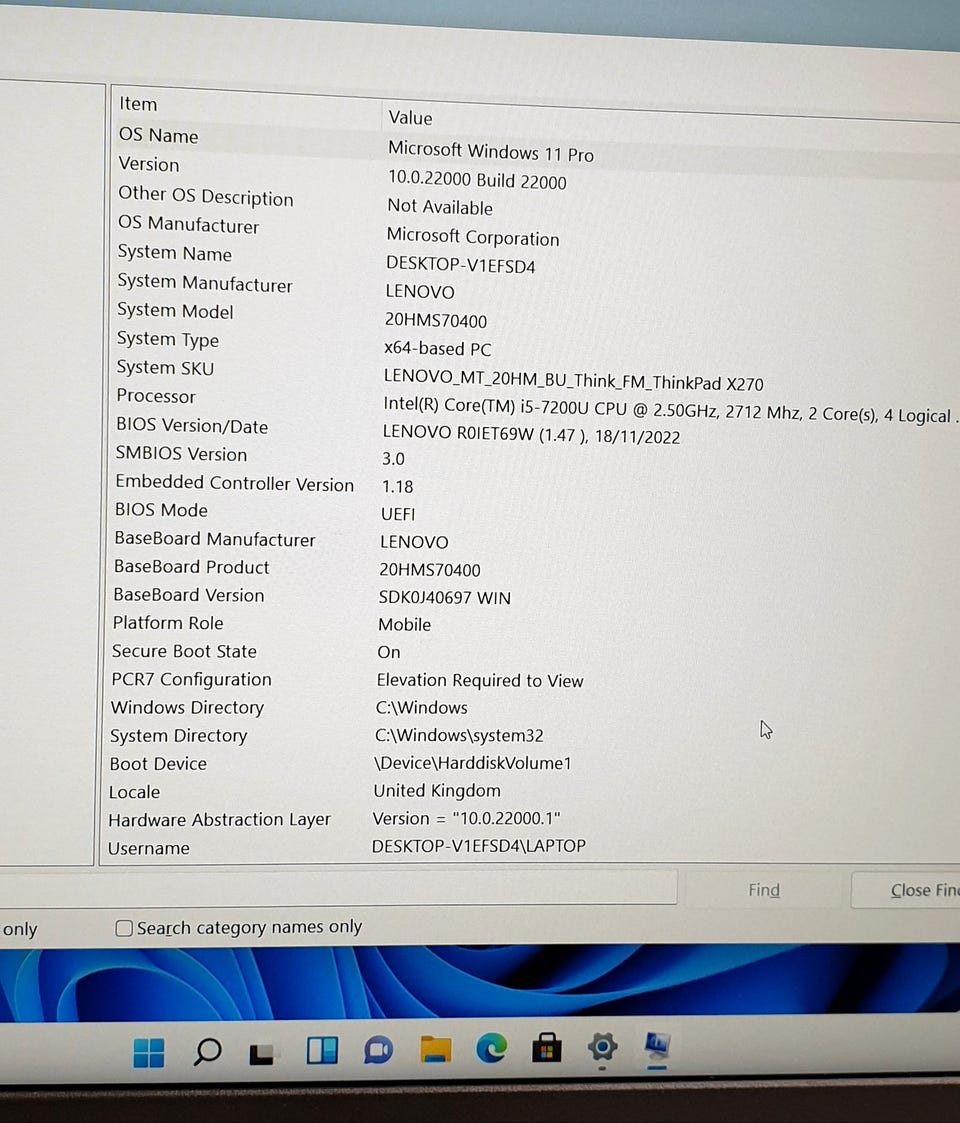Viewport: 960px width, 1123px height.
Task: Click the x64-based PC value
Action: pyautogui.click(x=438, y=349)
